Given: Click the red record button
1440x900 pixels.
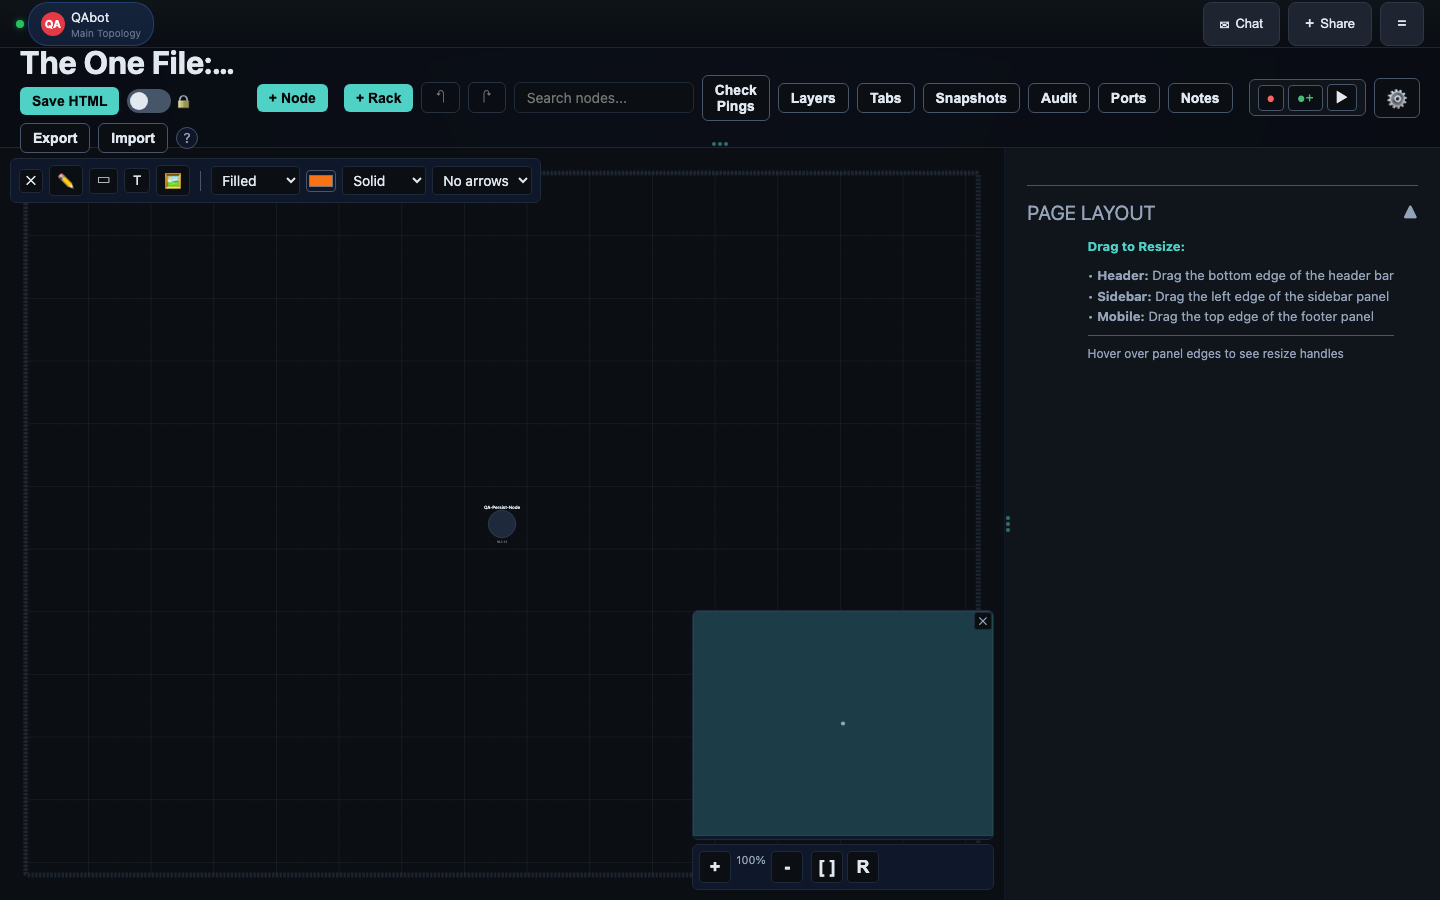Looking at the screenshot, I should point(1270,98).
